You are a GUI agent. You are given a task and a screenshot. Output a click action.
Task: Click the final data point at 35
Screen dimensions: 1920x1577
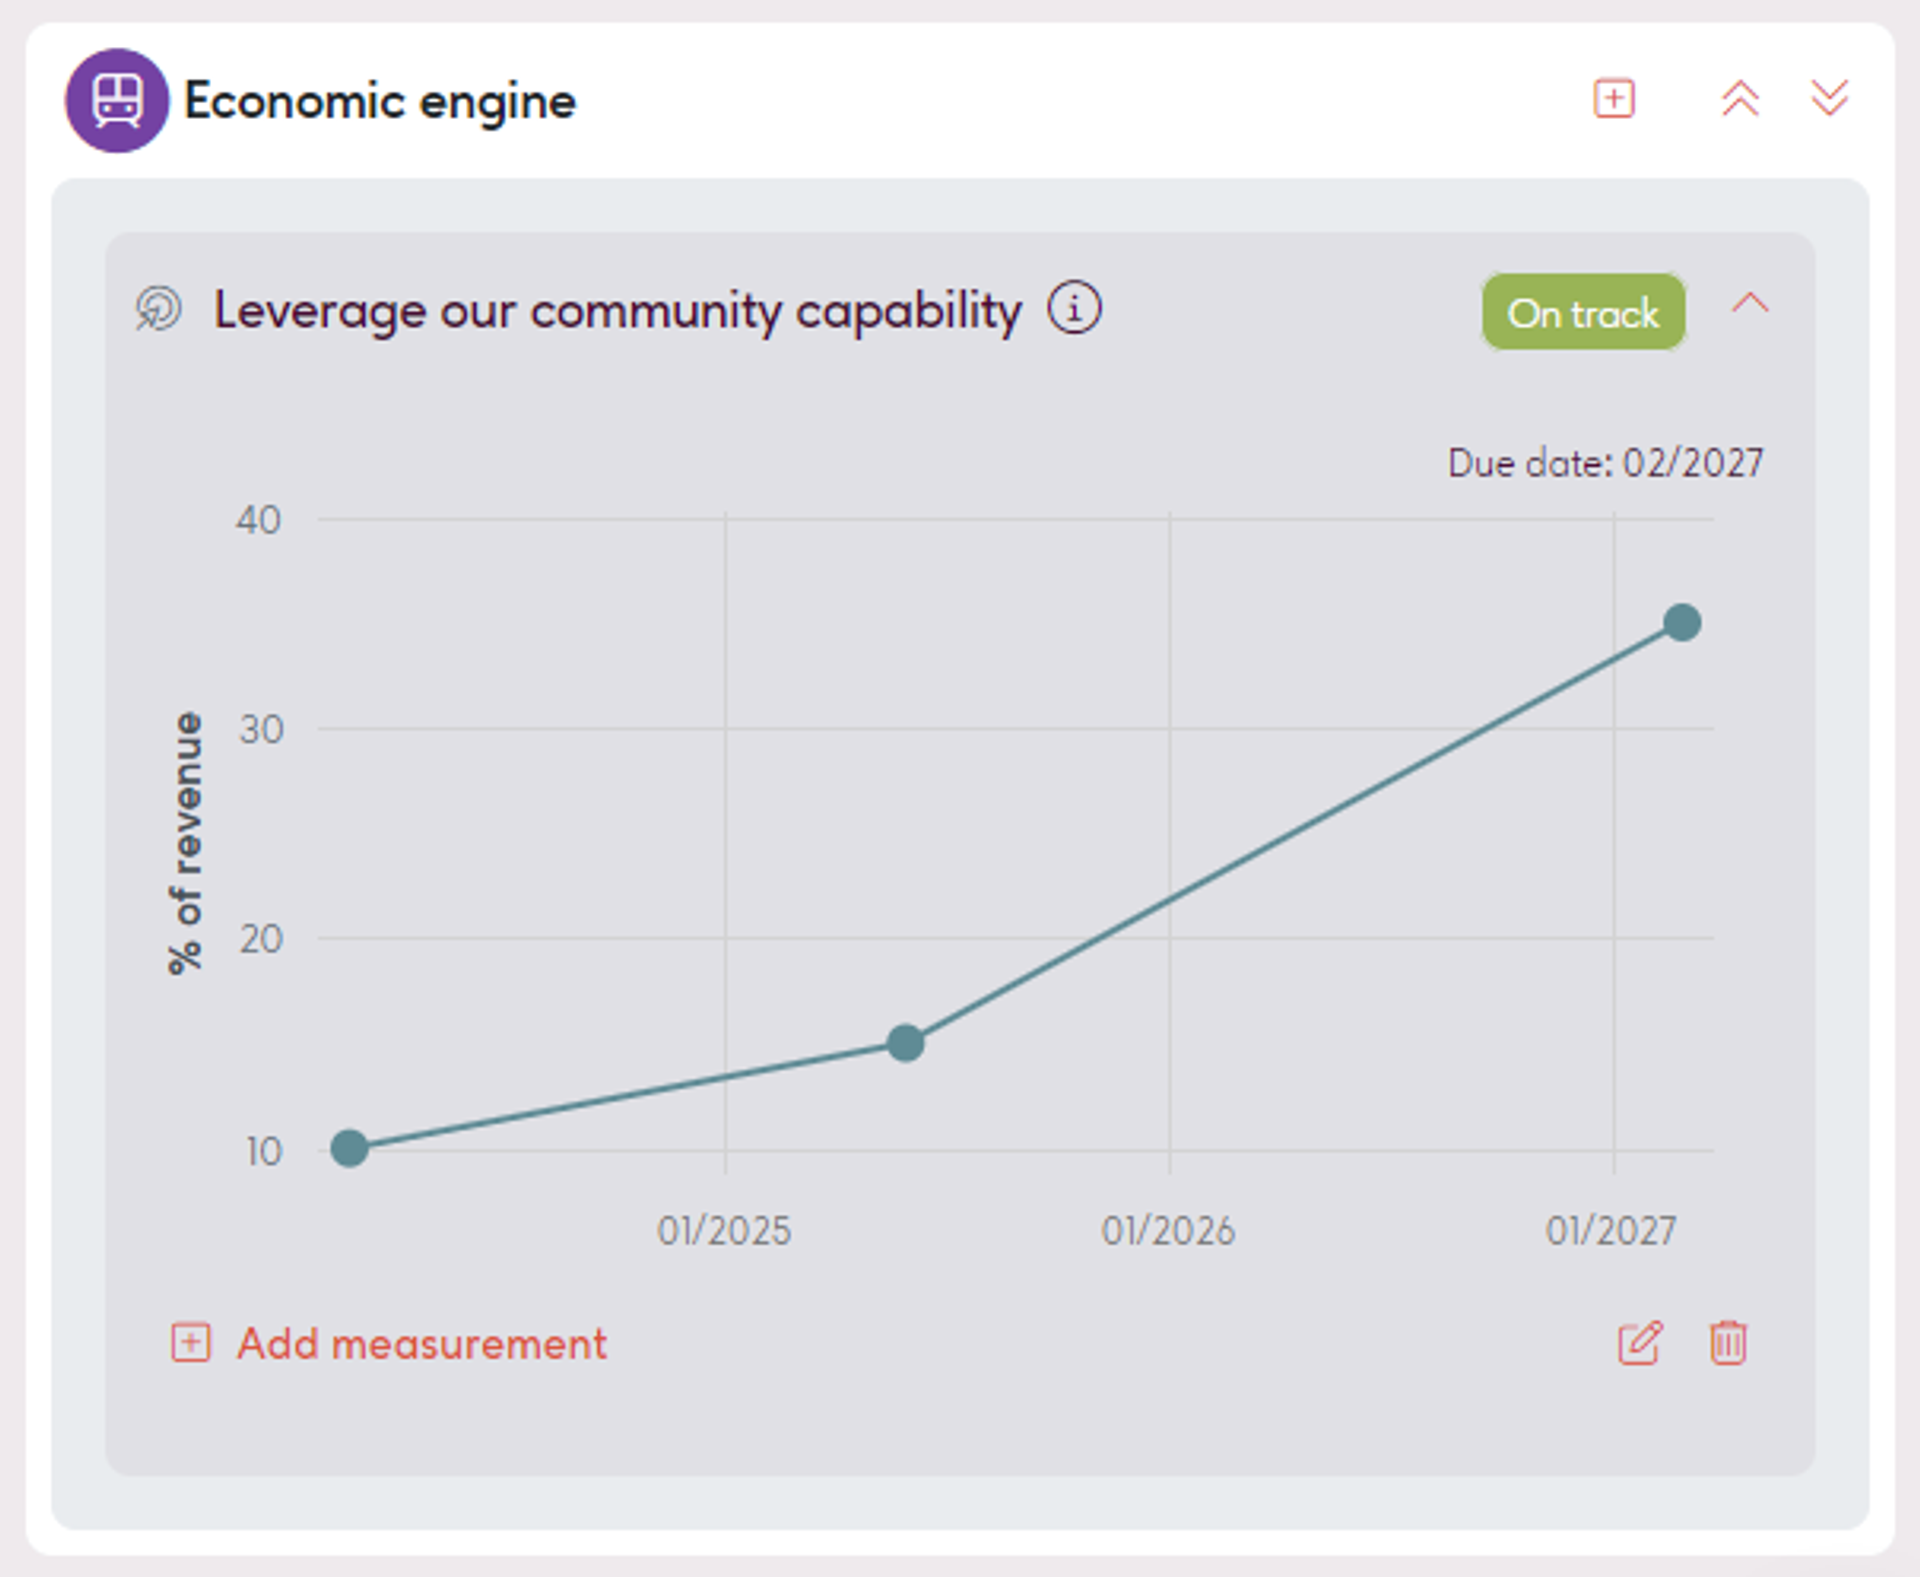[1682, 623]
